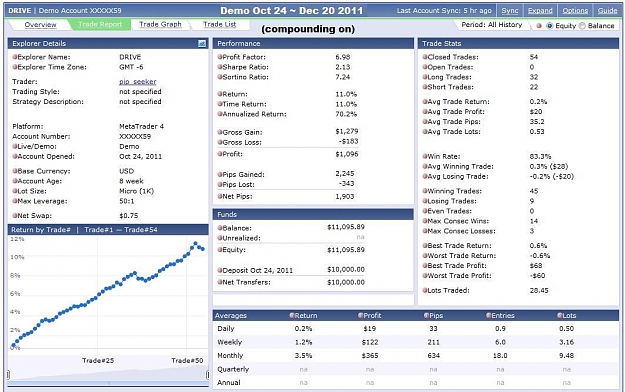Click the info bullet beside Sharpe Ratio
The width and height of the screenshot is (625, 392).
(220, 67)
